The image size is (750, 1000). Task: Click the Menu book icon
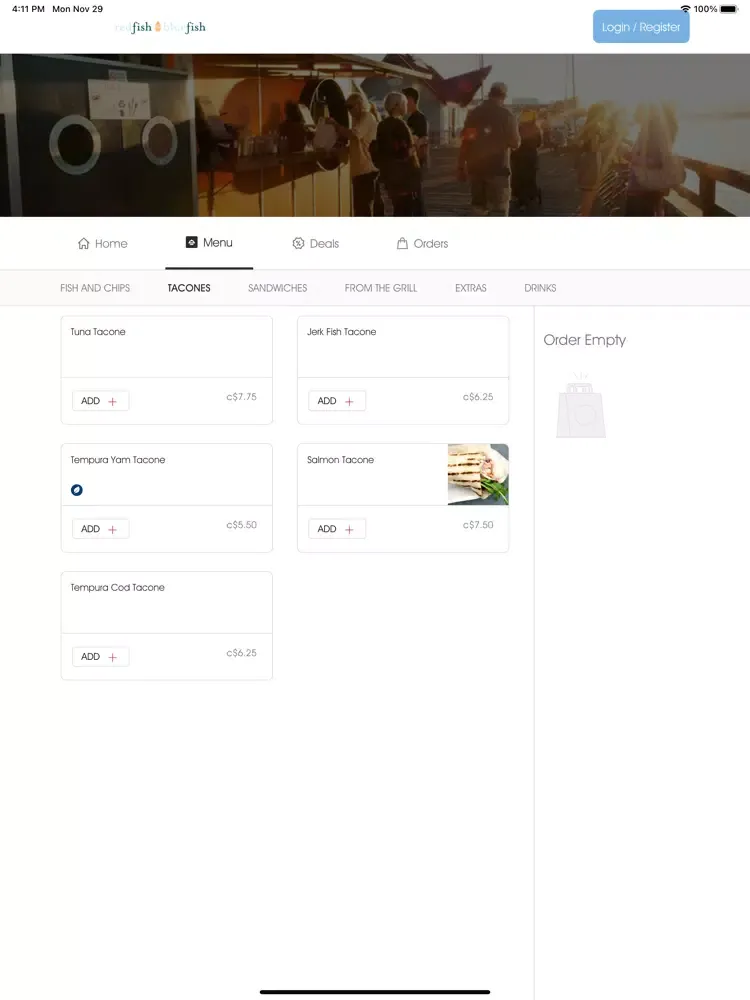point(191,242)
